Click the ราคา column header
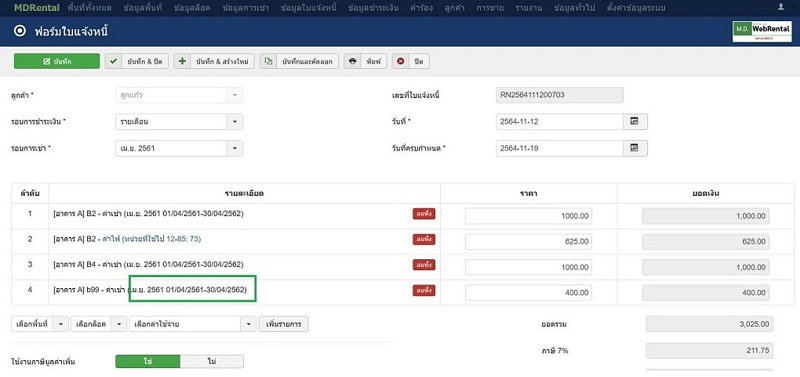Viewport: 800px width, 377px height. 529,193
